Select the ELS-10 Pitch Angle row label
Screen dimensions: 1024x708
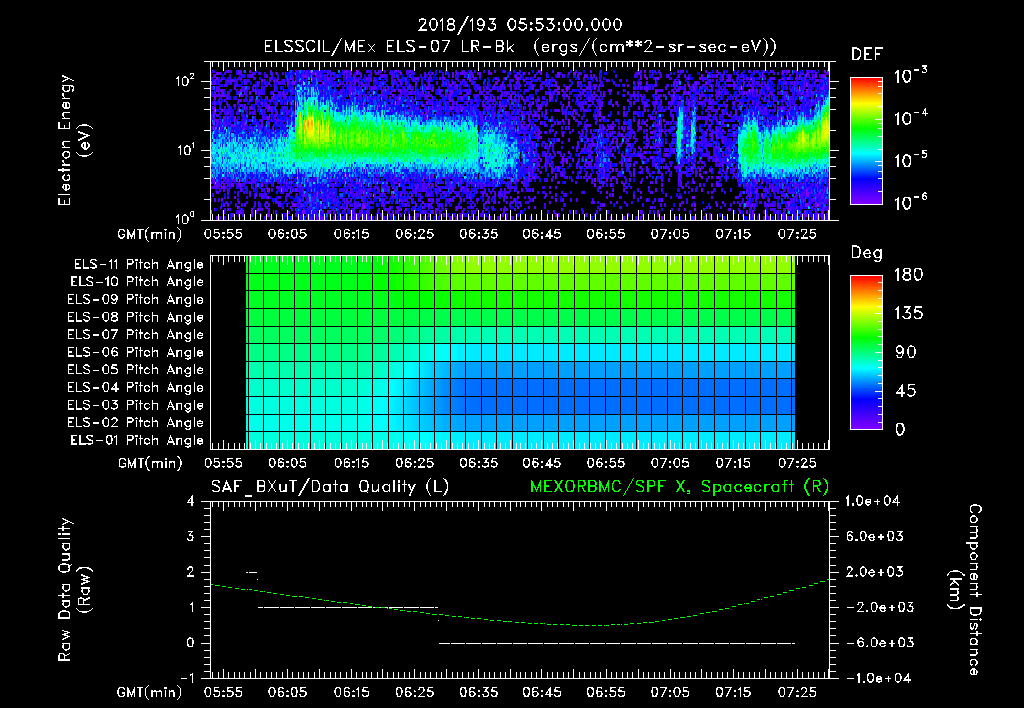136,282
